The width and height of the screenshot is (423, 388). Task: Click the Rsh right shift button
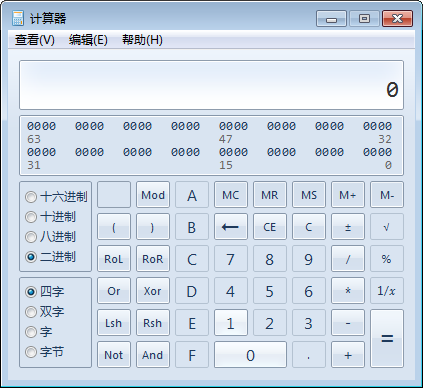click(x=153, y=323)
